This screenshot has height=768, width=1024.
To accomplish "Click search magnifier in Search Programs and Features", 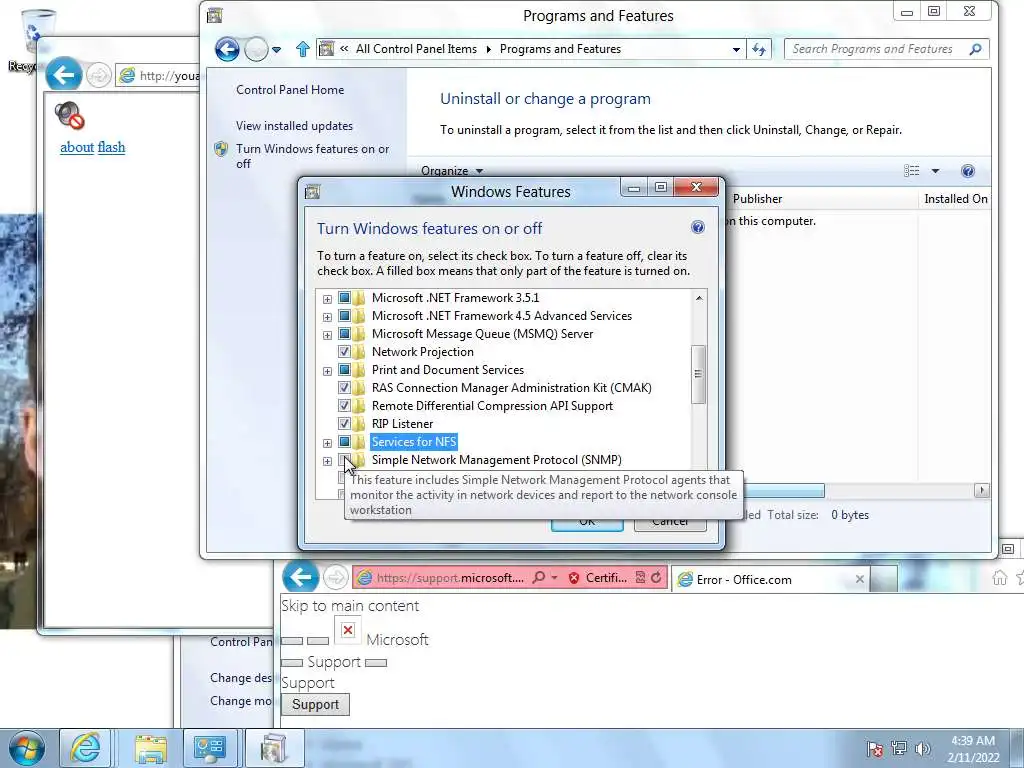I will point(975,49).
